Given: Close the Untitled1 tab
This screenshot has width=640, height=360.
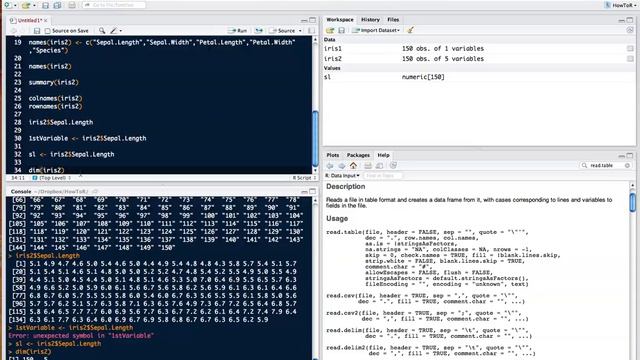Looking at the screenshot, I should point(46,20).
